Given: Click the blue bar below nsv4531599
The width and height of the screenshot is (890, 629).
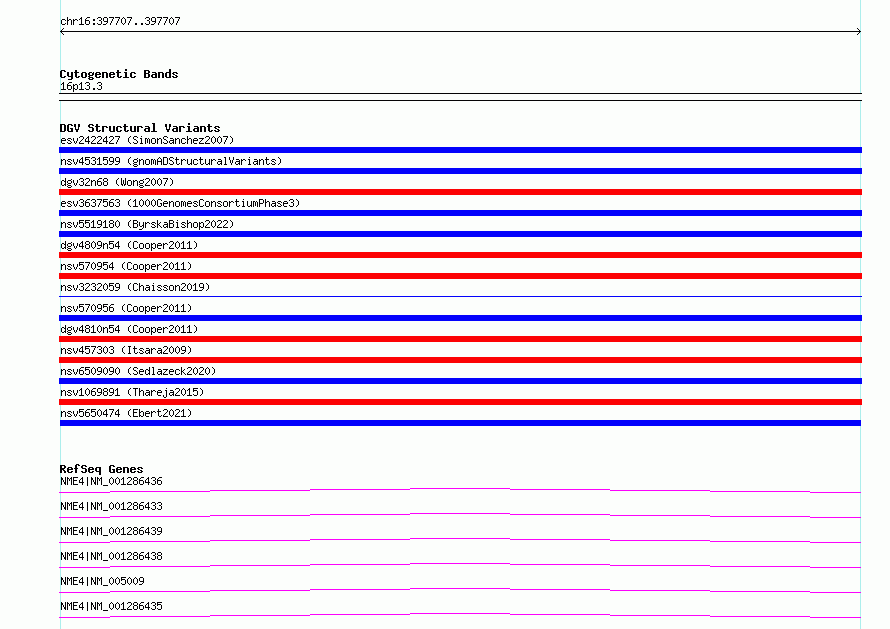Looking at the screenshot, I should tap(460, 171).
